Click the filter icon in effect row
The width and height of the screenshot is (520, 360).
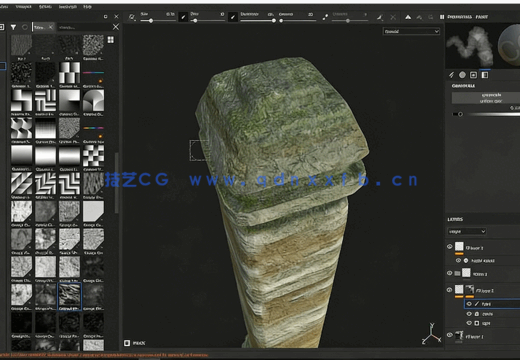466,260
